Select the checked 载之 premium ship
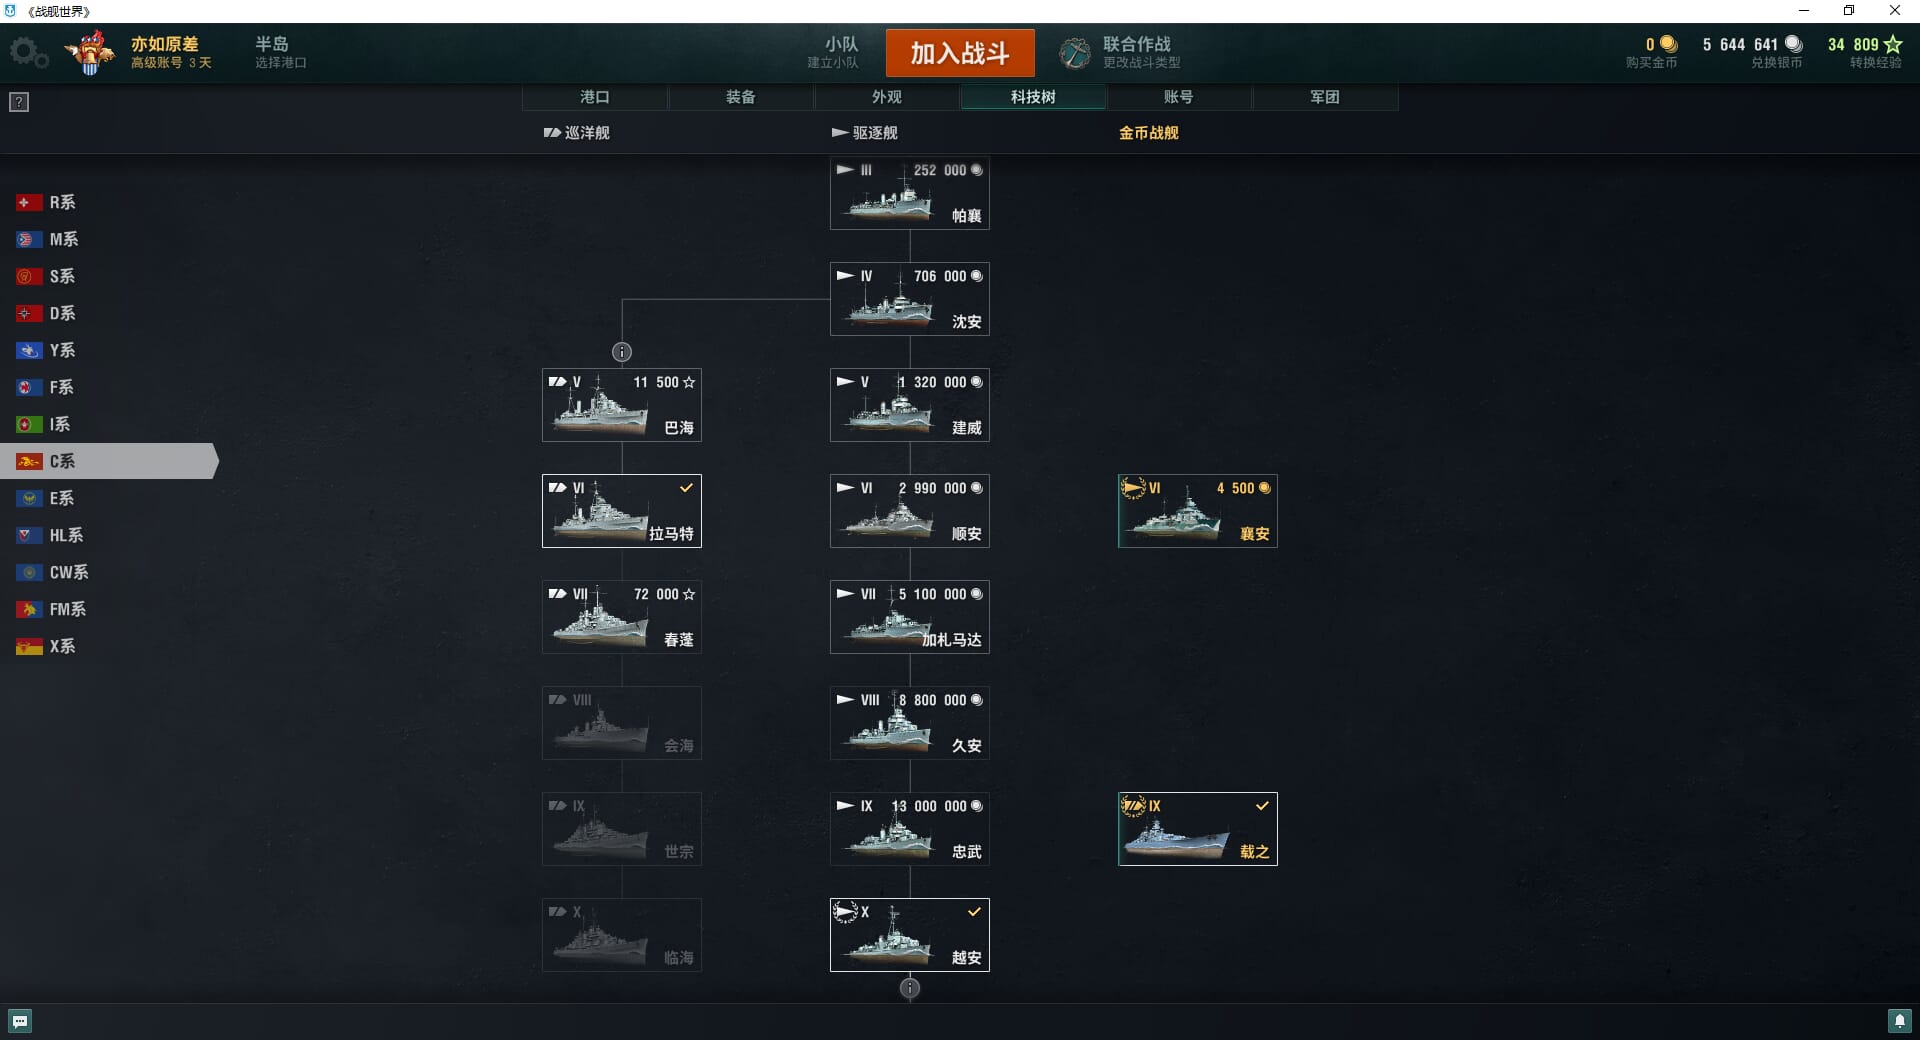1920x1040 pixels. (x=1198, y=829)
